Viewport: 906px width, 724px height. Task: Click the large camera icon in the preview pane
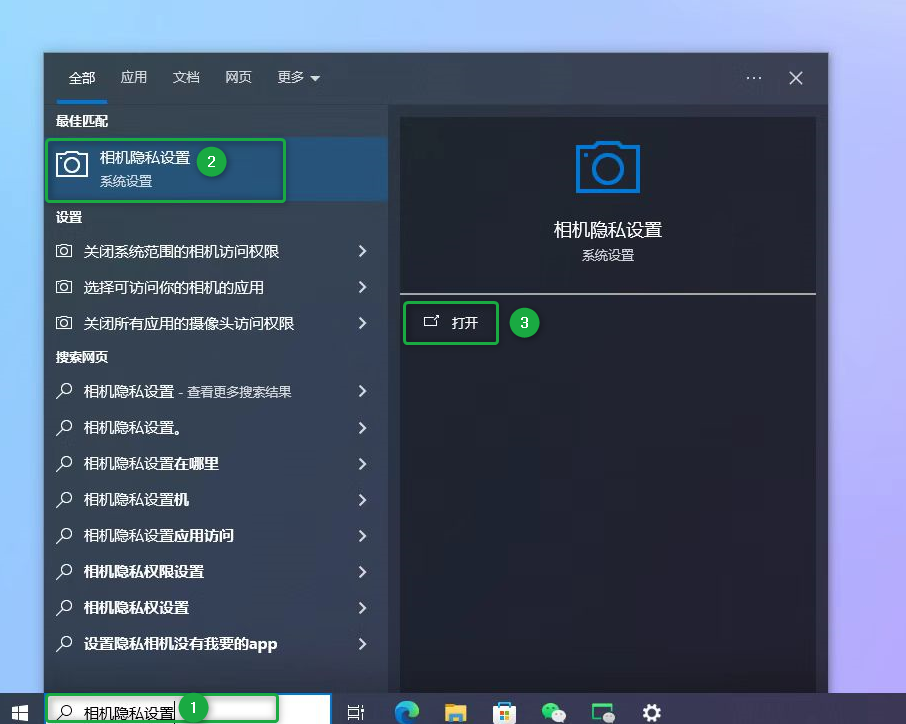608,167
